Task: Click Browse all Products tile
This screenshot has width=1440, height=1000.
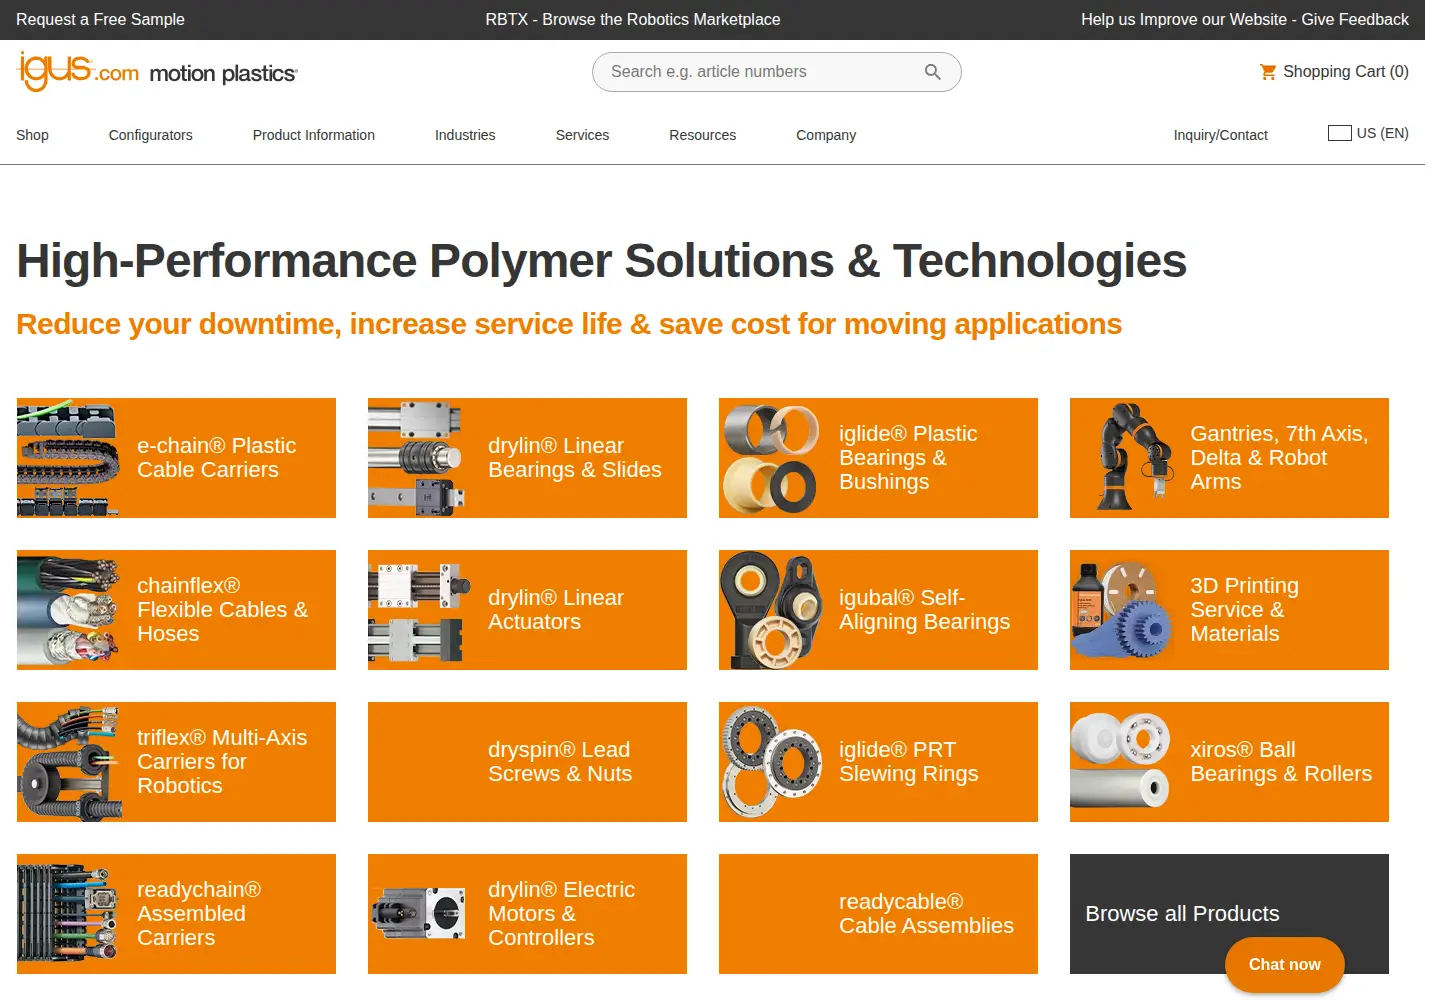Action: click(x=1229, y=914)
